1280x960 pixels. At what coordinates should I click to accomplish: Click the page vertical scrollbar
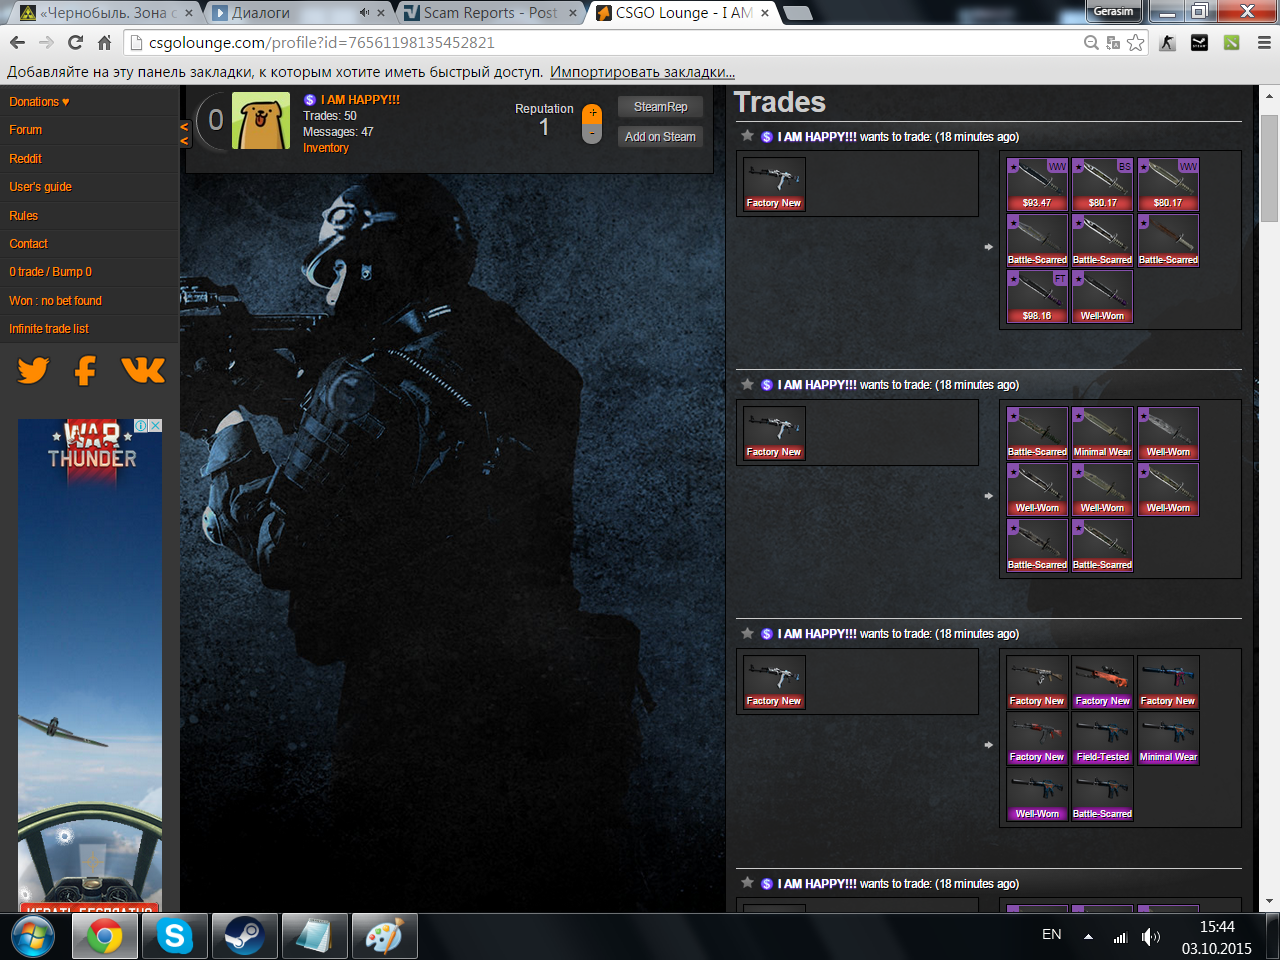pos(1269,170)
